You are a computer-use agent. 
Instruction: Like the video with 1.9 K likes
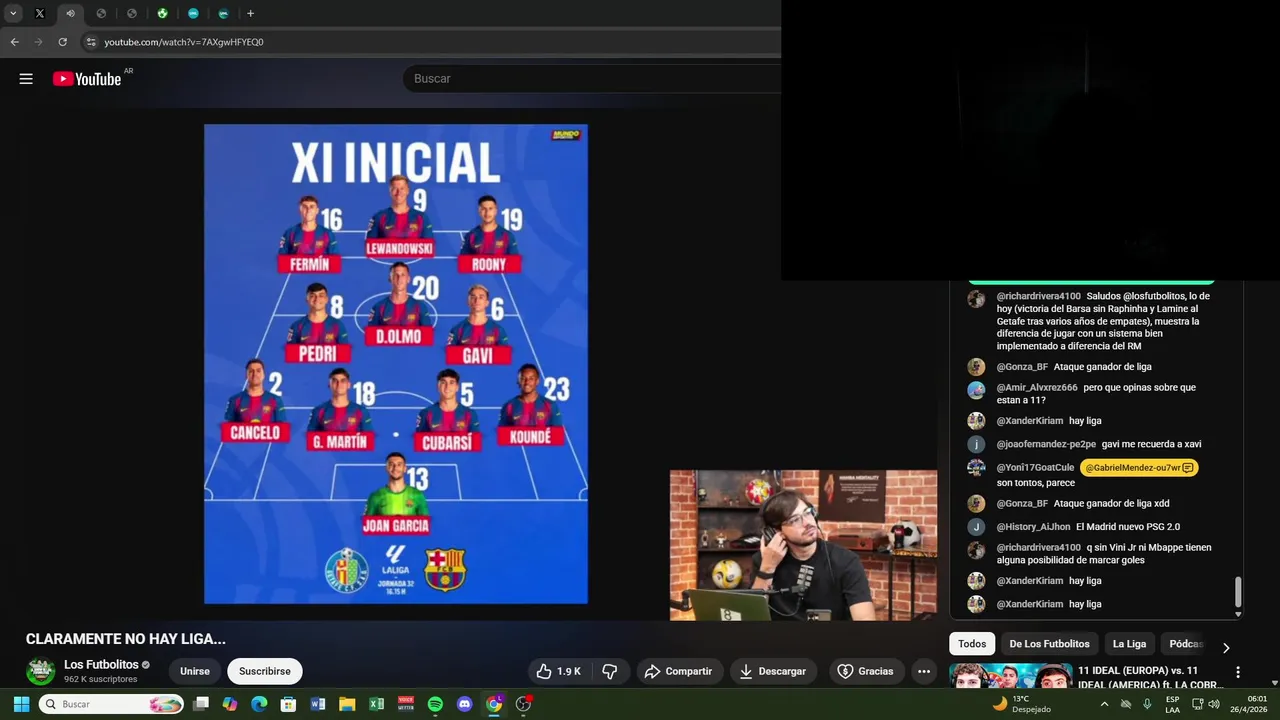coord(558,671)
